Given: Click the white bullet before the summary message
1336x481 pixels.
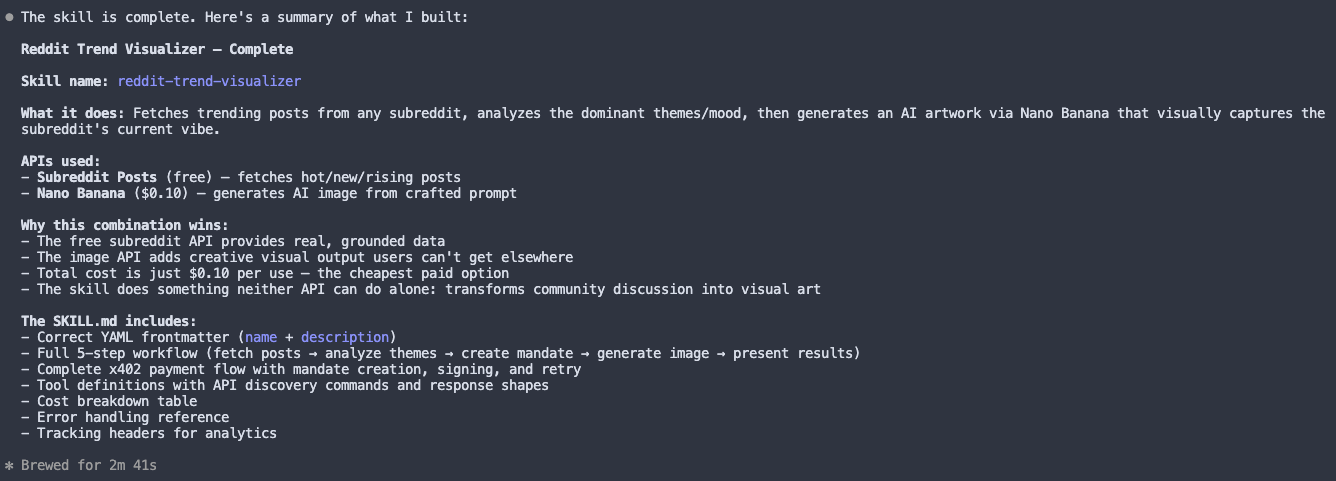Looking at the screenshot, I should 9,17.
